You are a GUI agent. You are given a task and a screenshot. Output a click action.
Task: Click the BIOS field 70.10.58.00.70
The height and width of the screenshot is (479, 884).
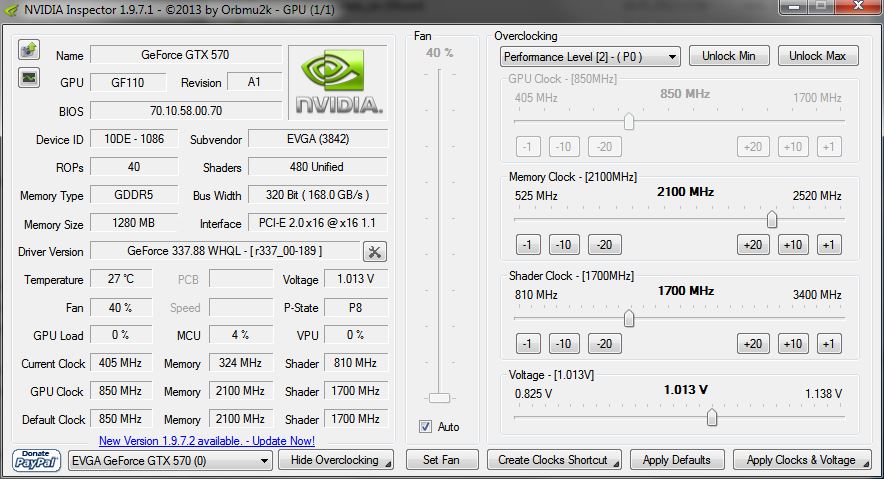click(185, 110)
